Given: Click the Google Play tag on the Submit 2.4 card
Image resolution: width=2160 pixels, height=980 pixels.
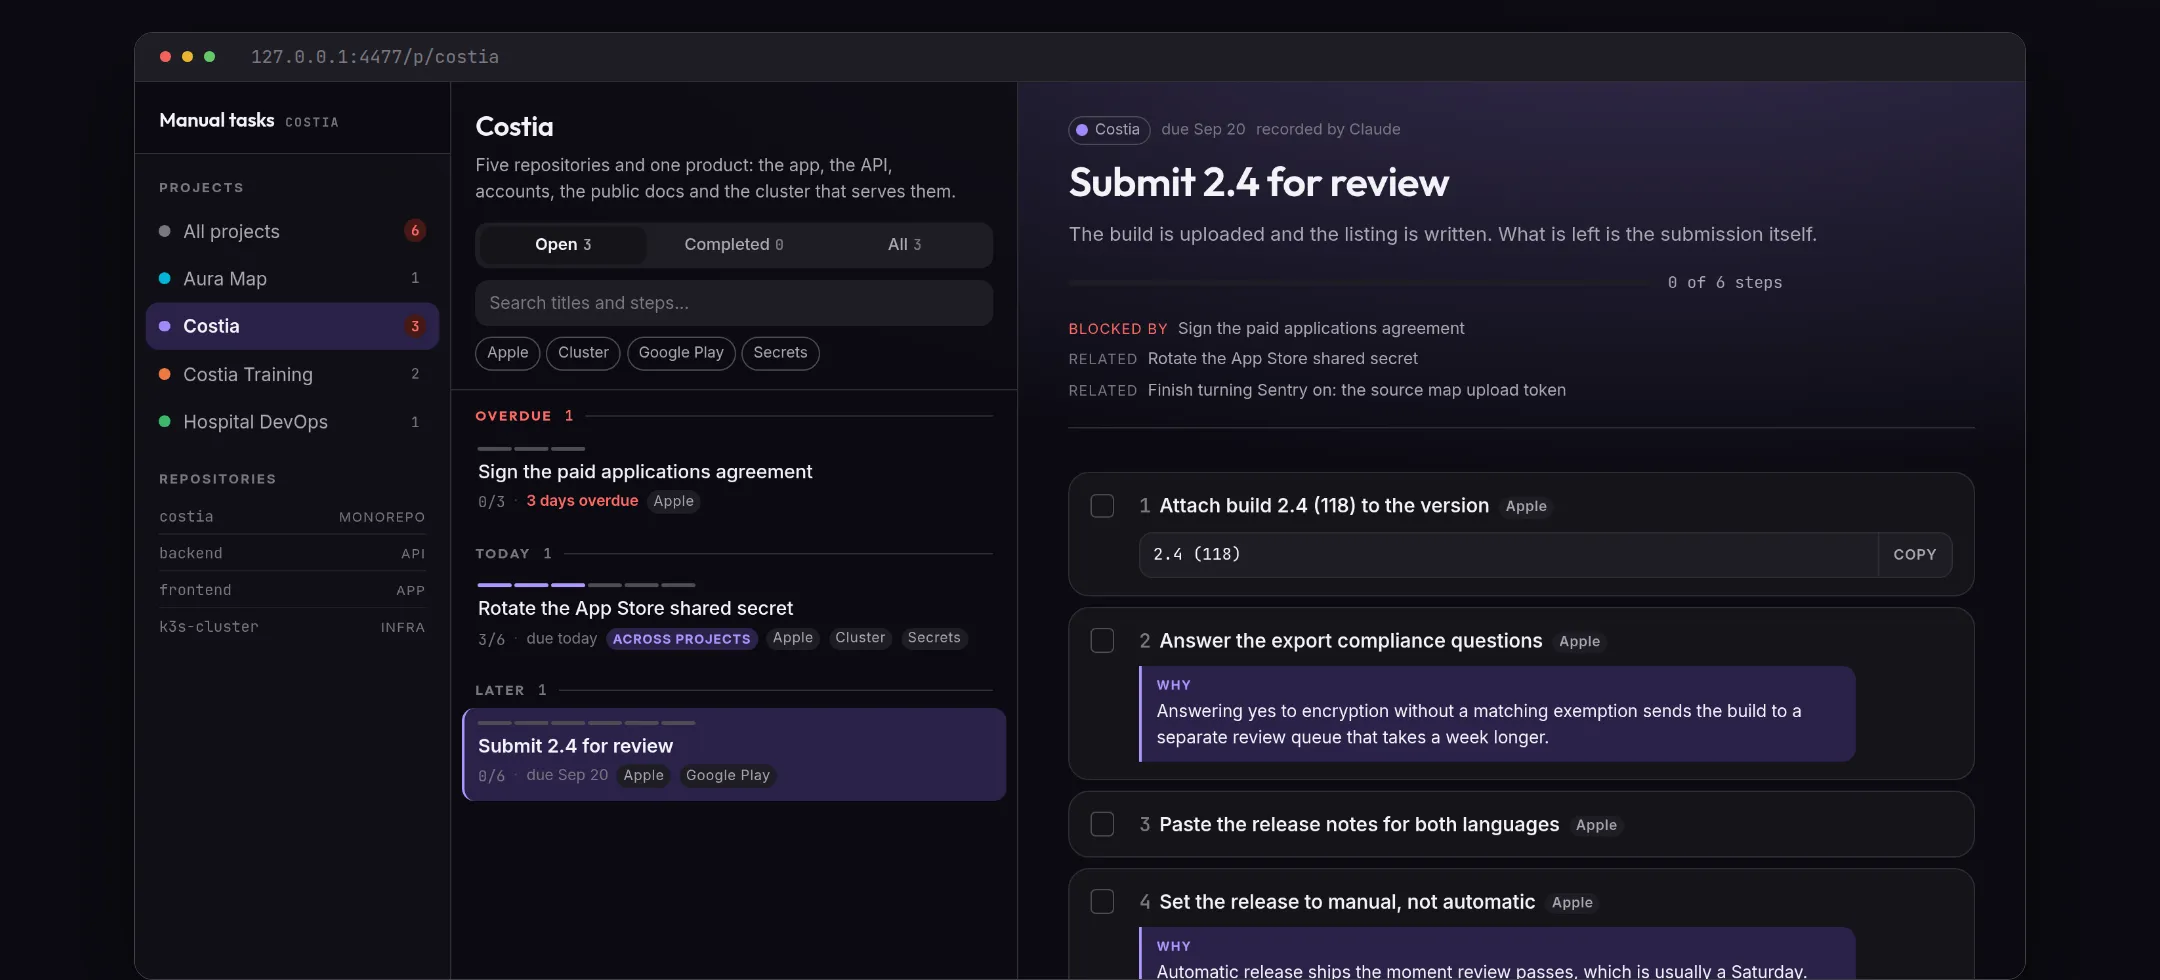Looking at the screenshot, I should 728,776.
